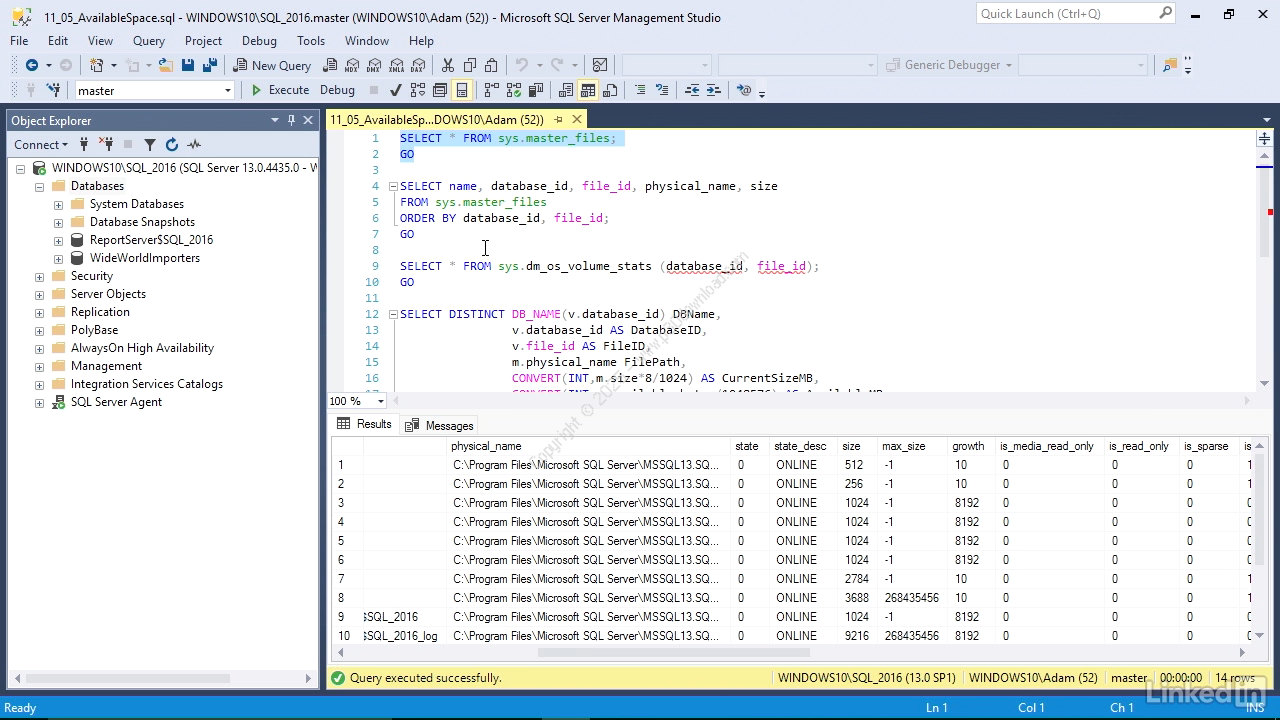Click Specify Values for Template Parameters icon
Viewport: 1280px width, 720px height.
(743, 90)
